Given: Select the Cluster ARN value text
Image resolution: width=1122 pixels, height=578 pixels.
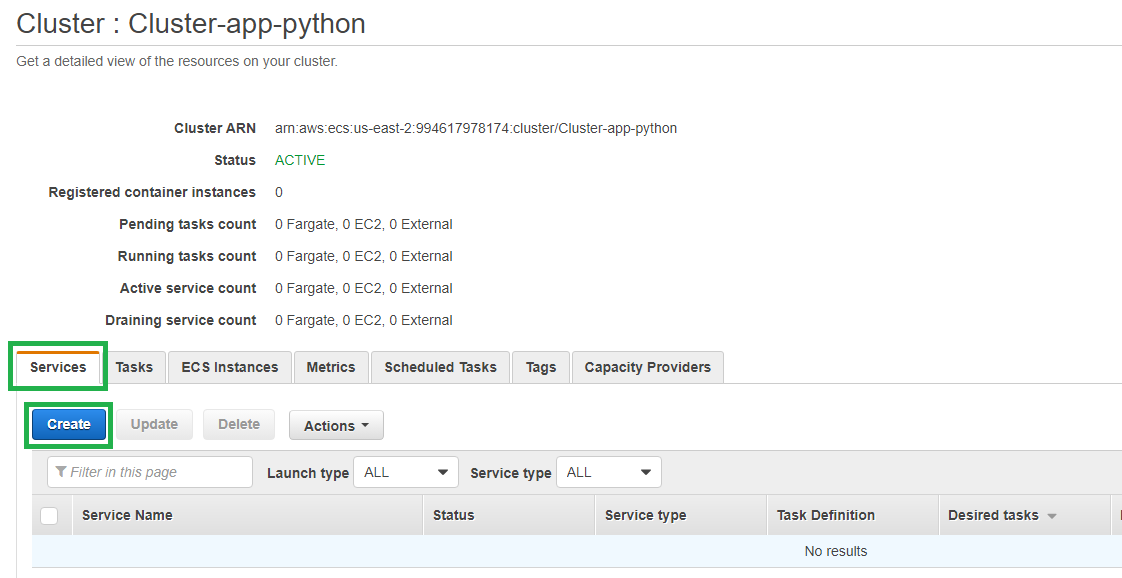Looking at the screenshot, I should pyautogui.click(x=476, y=129).
